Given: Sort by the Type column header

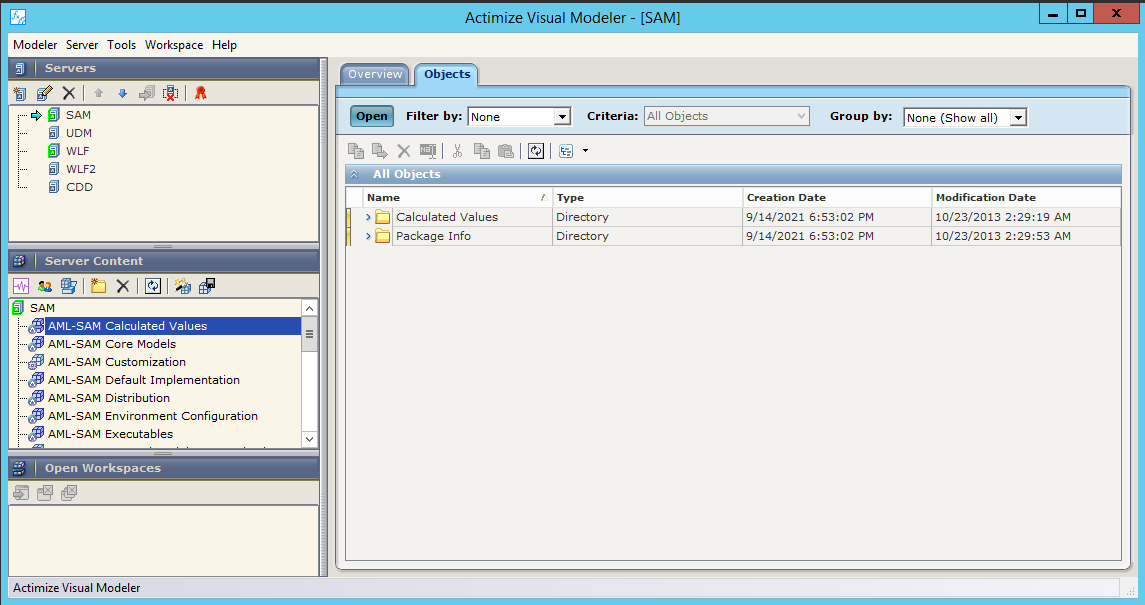Looking at the screenshot, I should 647,198.
